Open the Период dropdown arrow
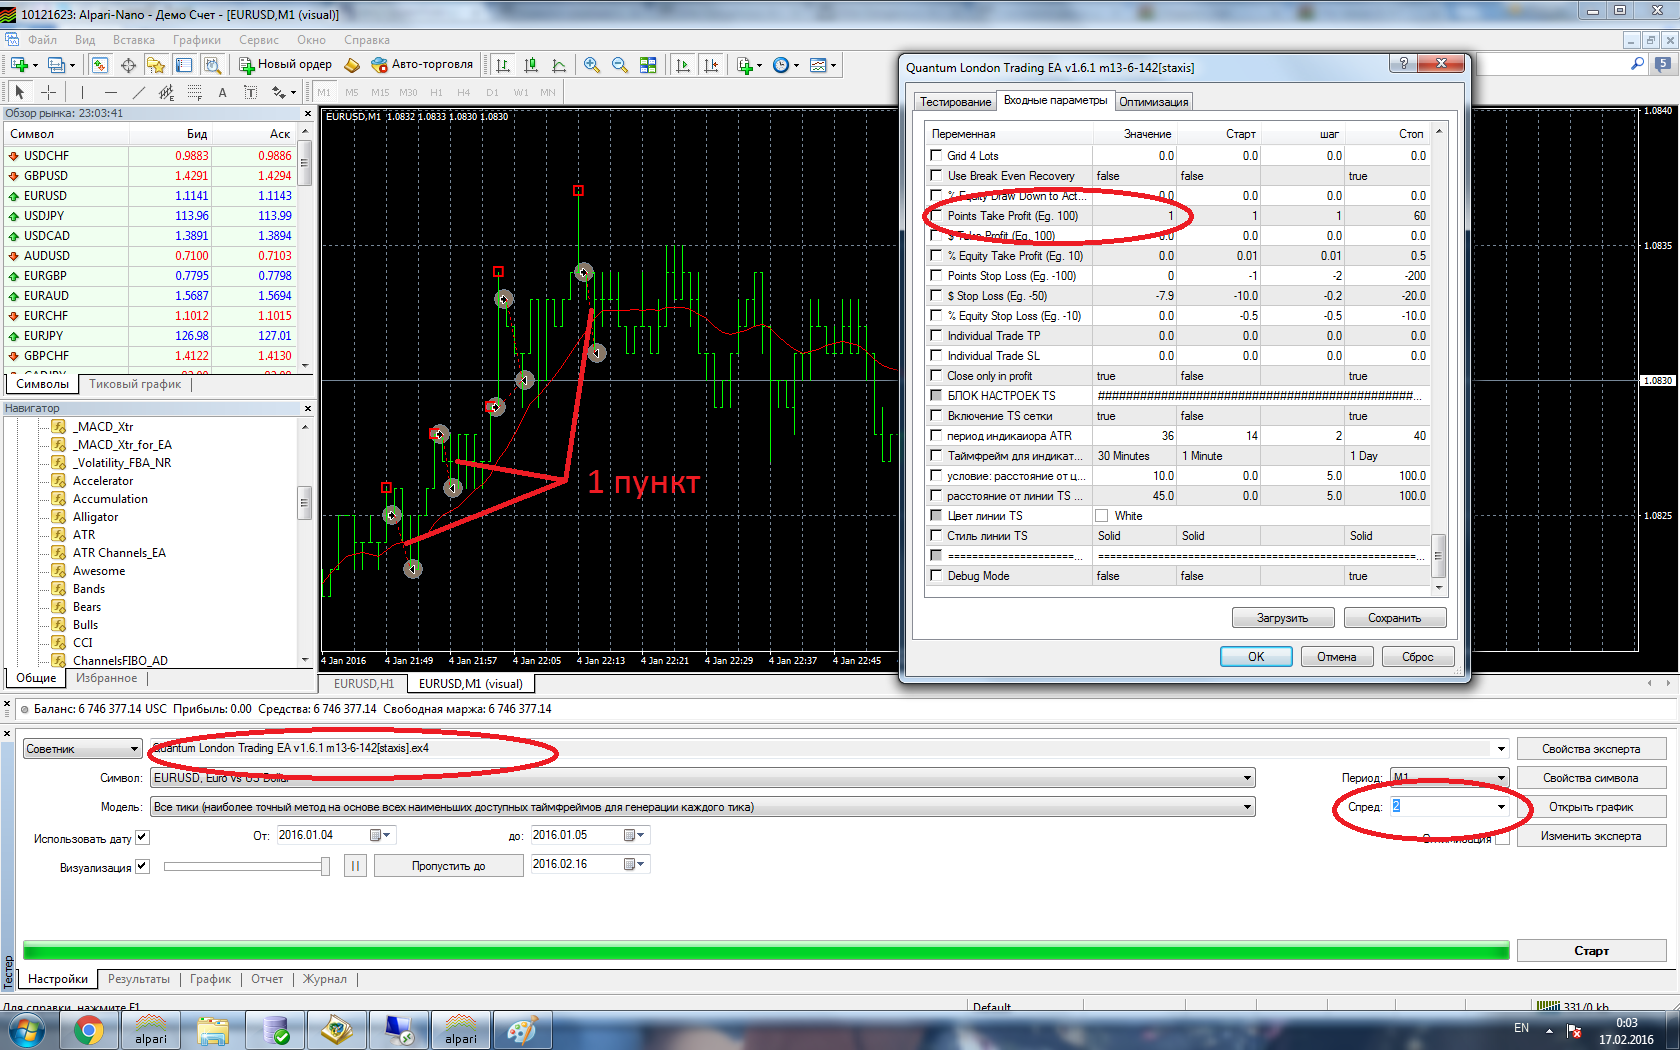Image resolution: width=1680 pixels, height=1050 pixels. pos(1501,778)
